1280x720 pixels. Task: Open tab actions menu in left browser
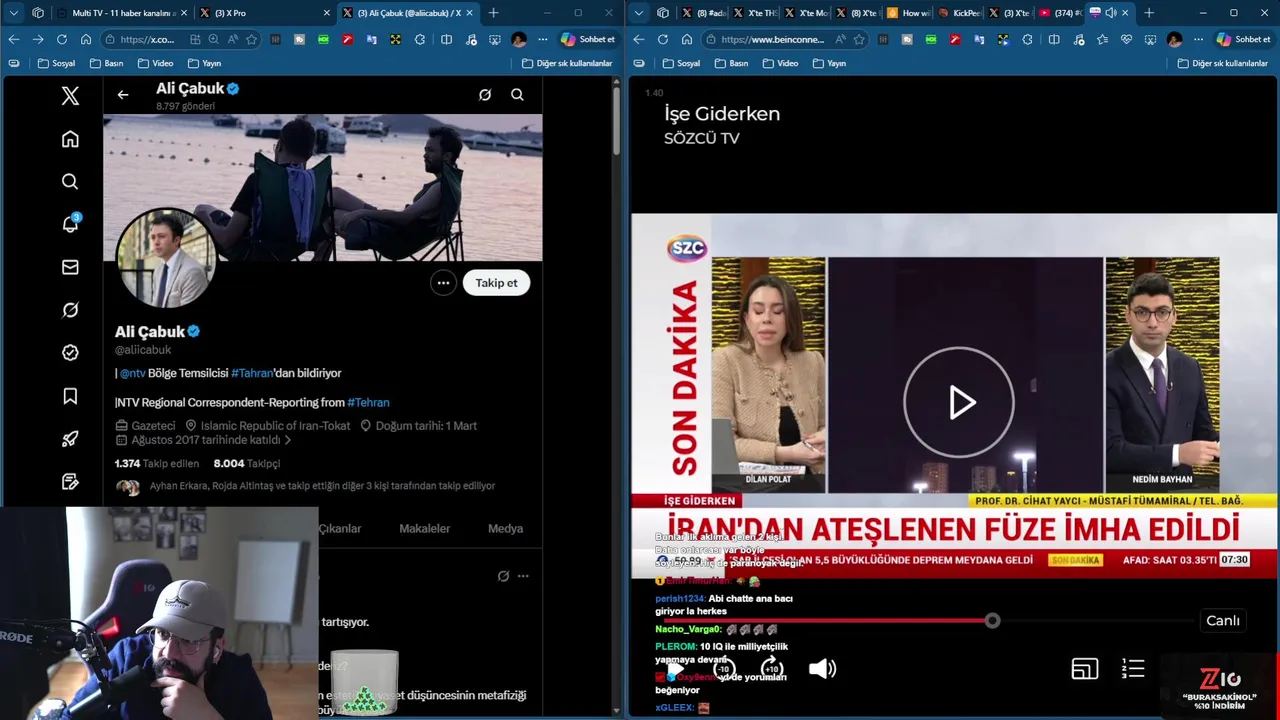pyautogui.click(x=13, y=13)
